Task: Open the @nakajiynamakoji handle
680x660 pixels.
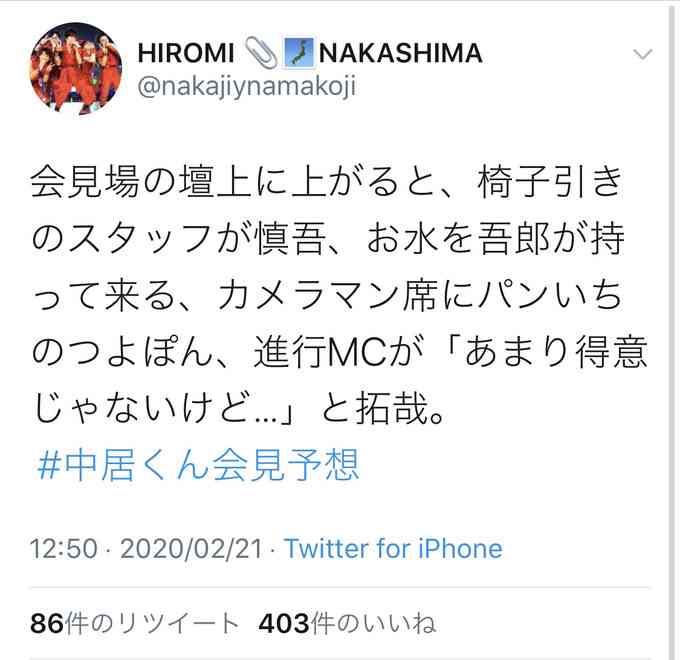Action: [247, 86]
